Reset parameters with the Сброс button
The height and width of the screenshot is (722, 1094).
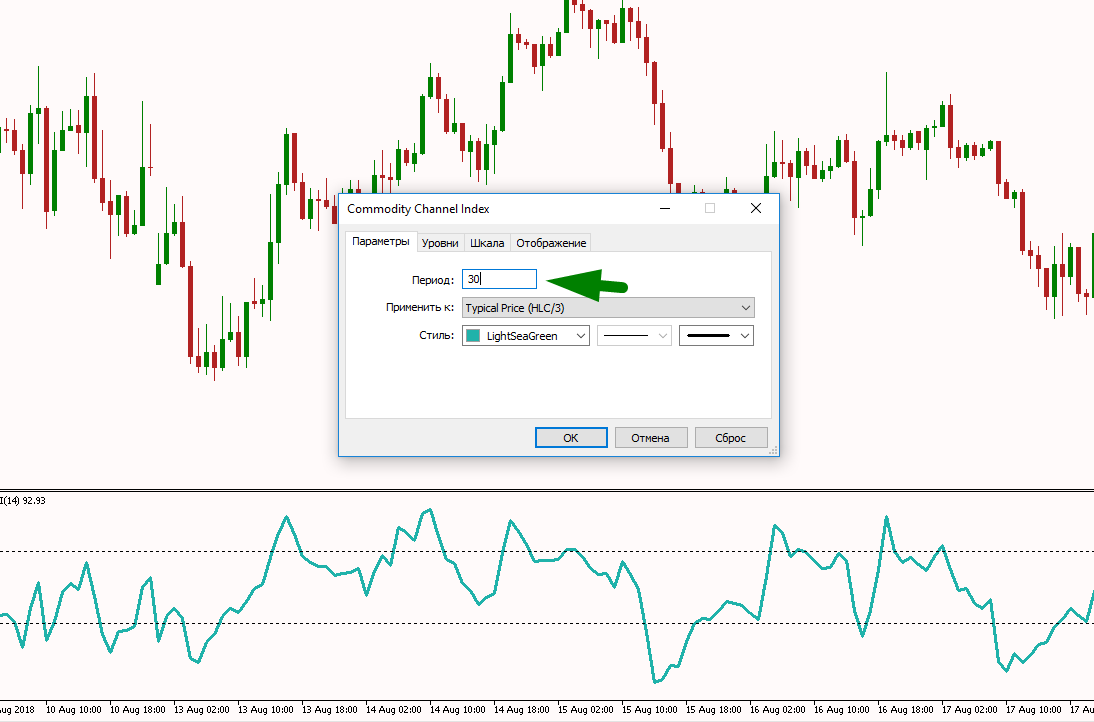point(731,438)
